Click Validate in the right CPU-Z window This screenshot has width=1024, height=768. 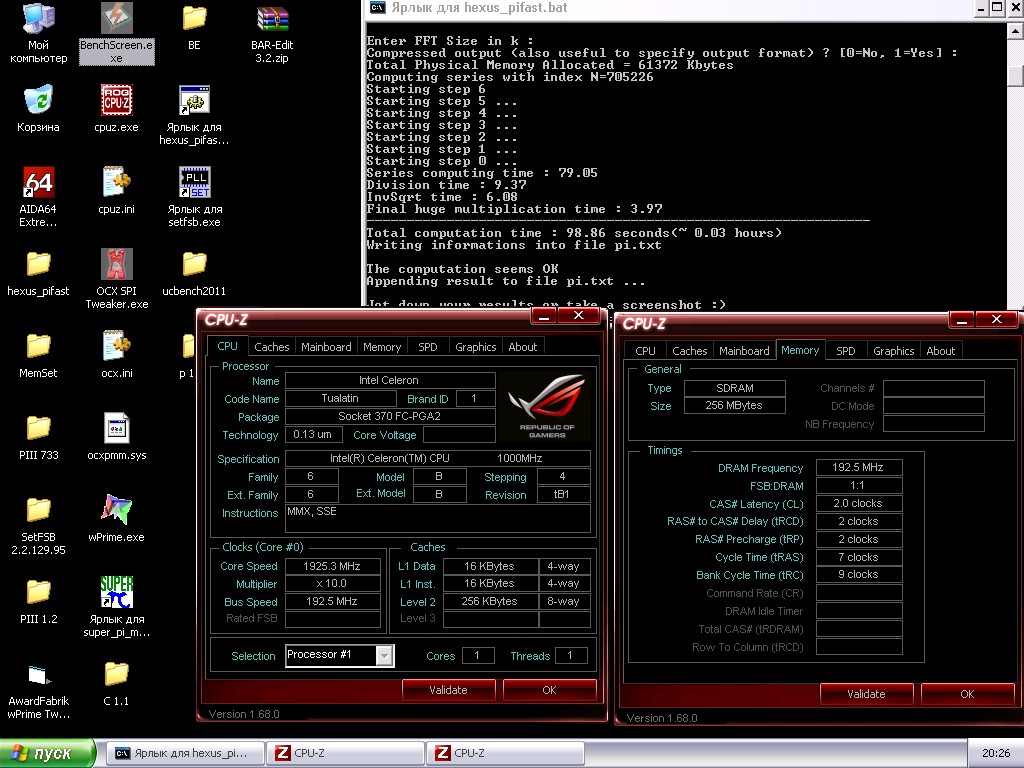click(866, 694)
